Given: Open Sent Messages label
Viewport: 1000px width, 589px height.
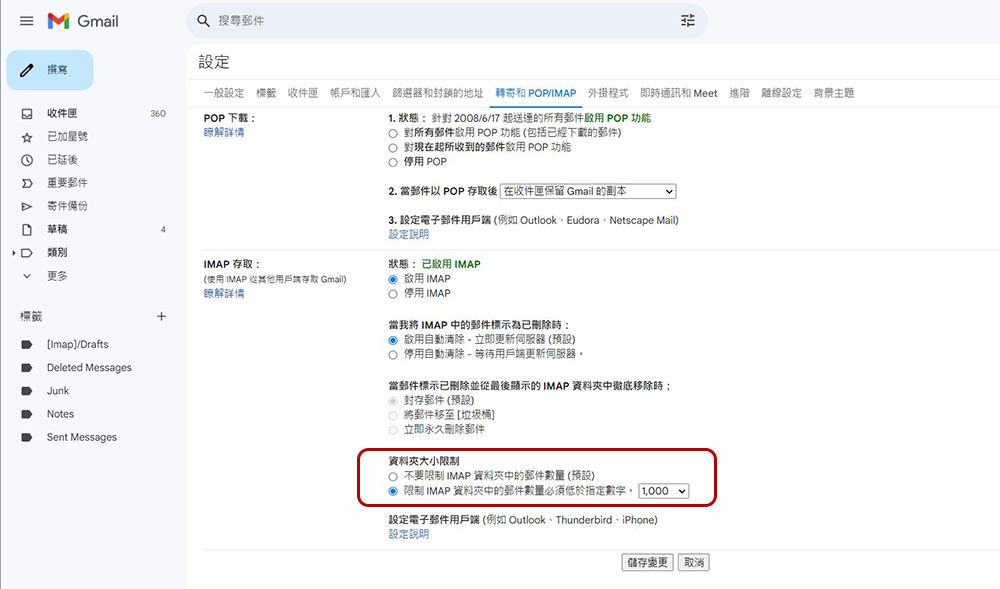Looking at the screenshot, I should pos(82,437).
